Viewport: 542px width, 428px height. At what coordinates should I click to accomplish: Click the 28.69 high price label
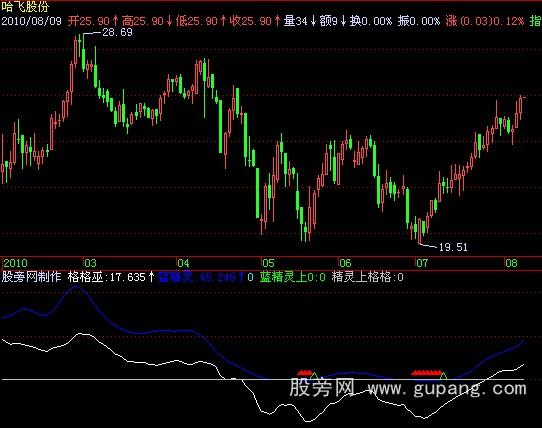pyautogui.click(x=117, y=32)
